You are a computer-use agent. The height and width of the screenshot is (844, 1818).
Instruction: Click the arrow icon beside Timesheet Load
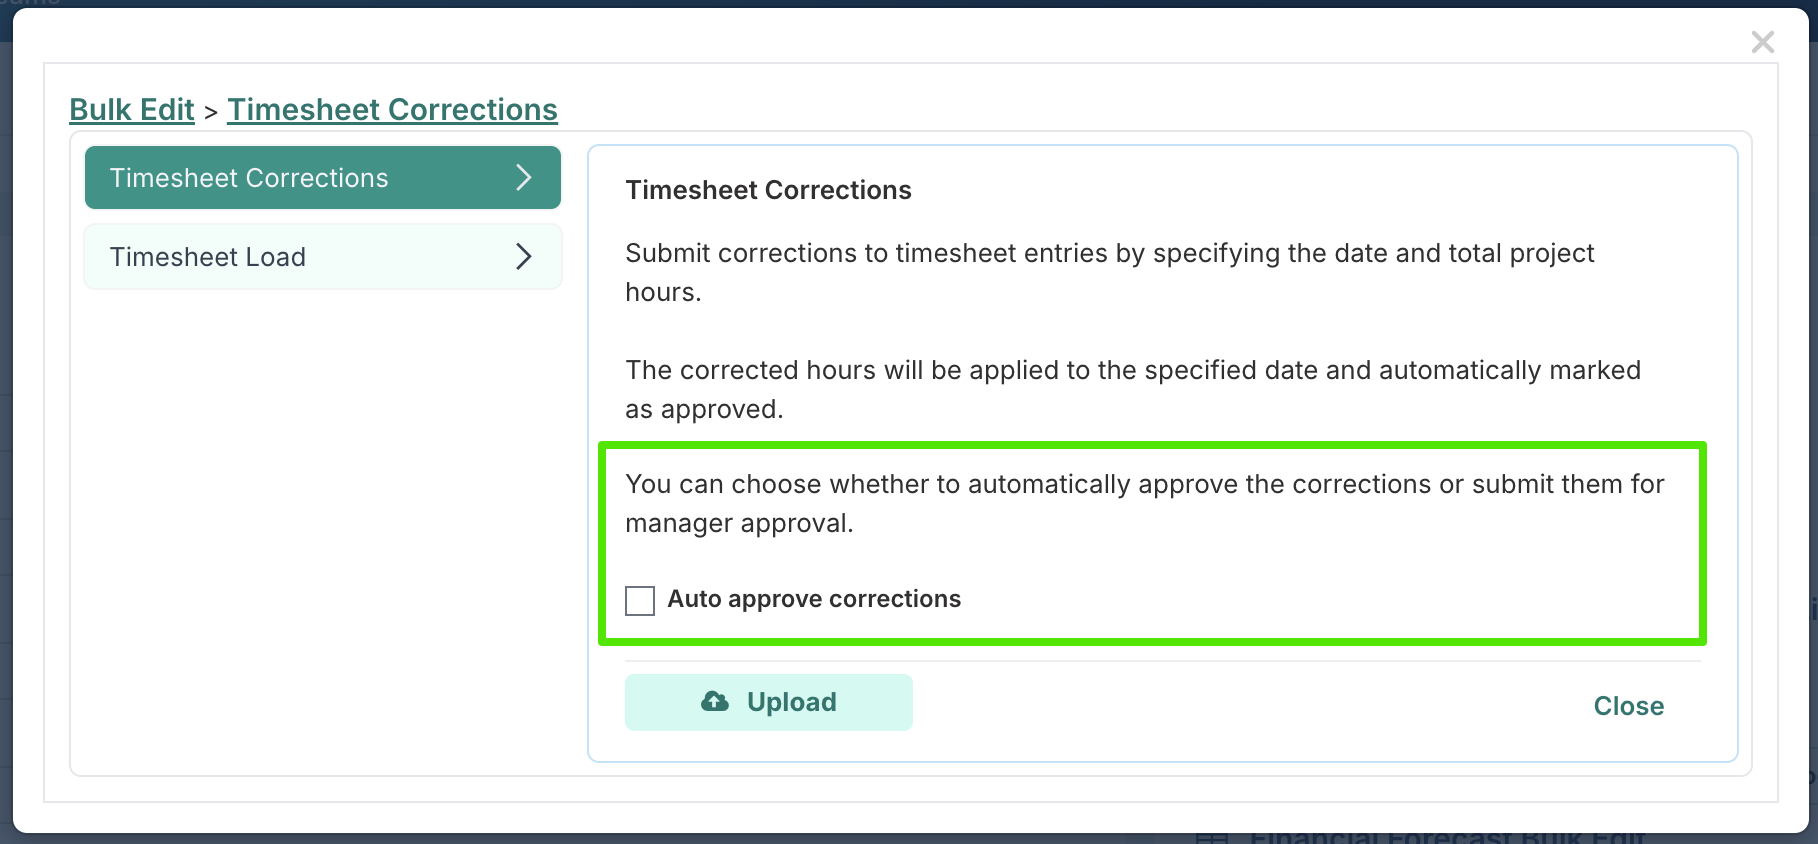coord(523,256)
